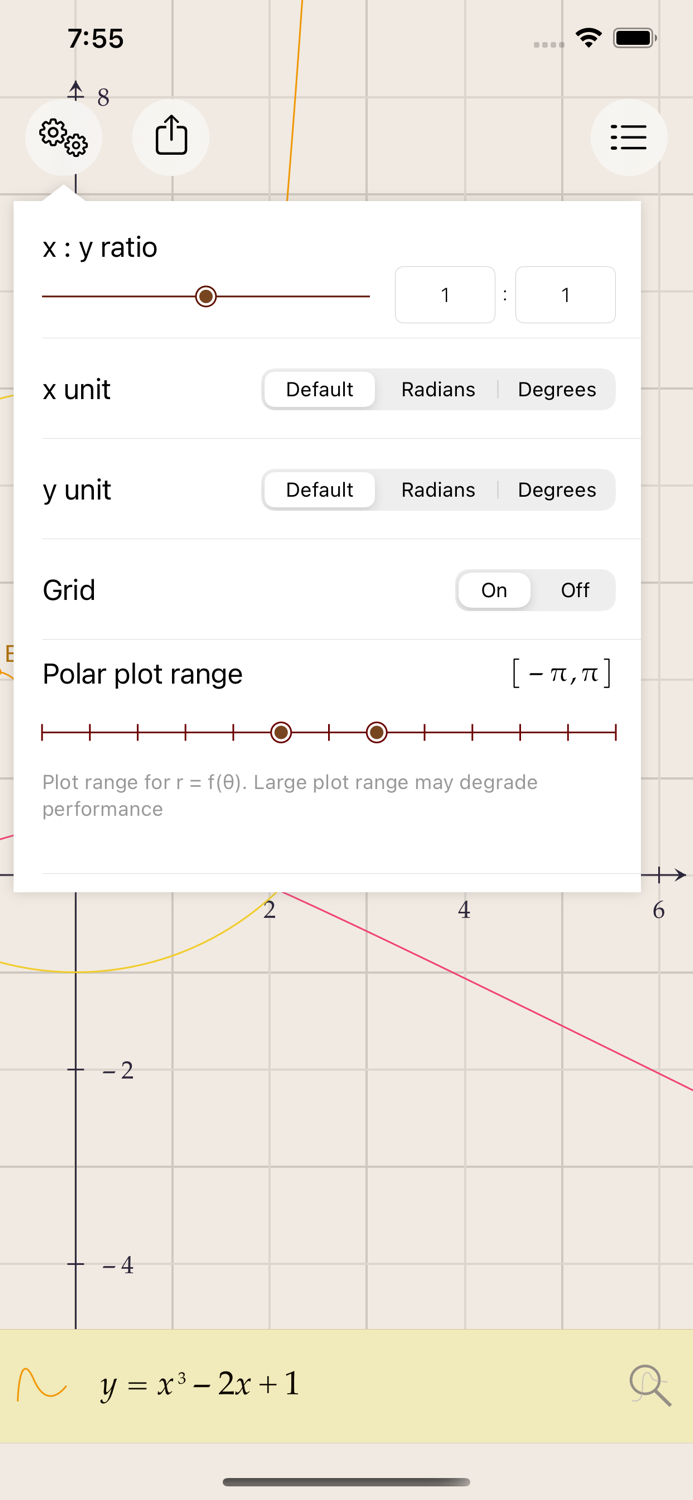Tap the share export icon
This screenshot has height=1500, width=693.
tap(170, 137)
